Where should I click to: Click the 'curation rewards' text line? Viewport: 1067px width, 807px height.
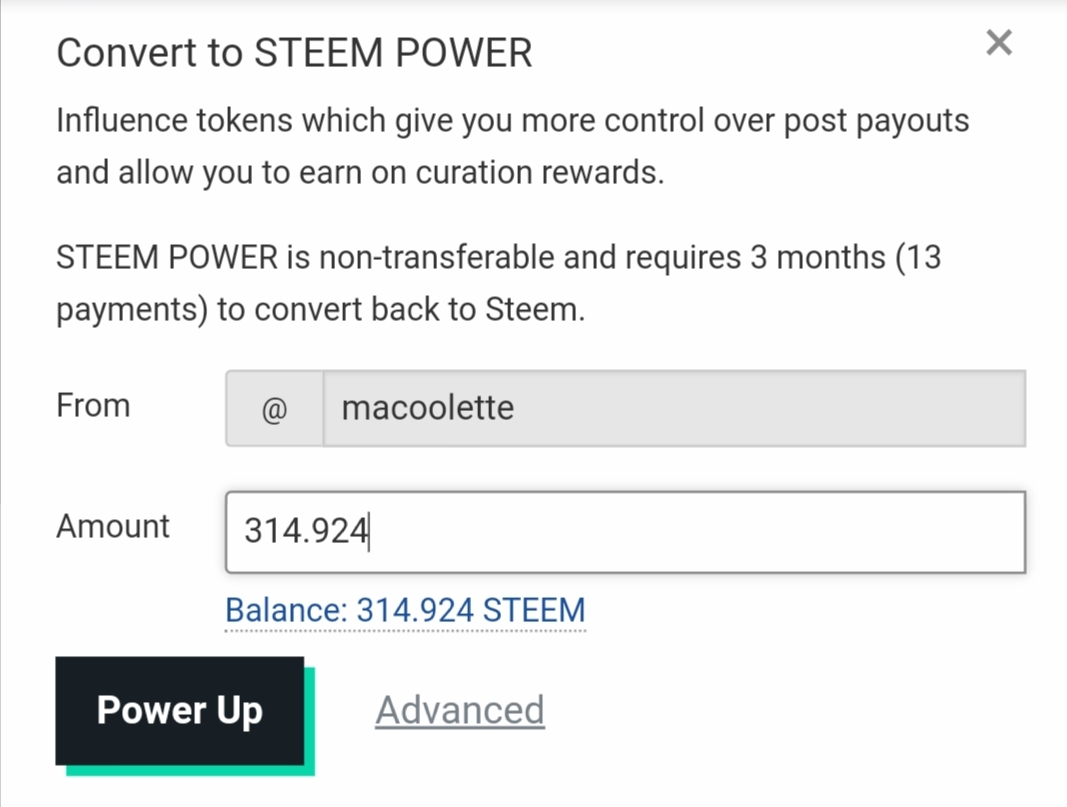coord(360,173)
